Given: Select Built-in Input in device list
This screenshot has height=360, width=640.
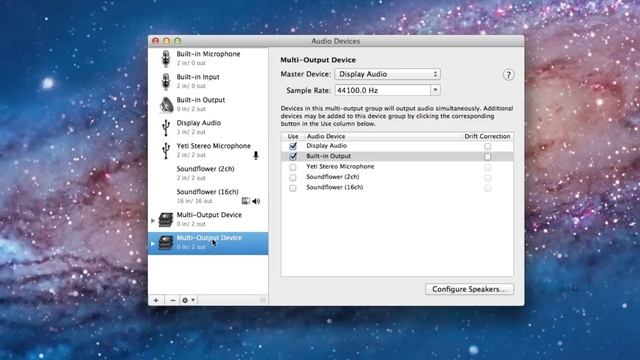Looking at the screenshot, I should 208,81.
